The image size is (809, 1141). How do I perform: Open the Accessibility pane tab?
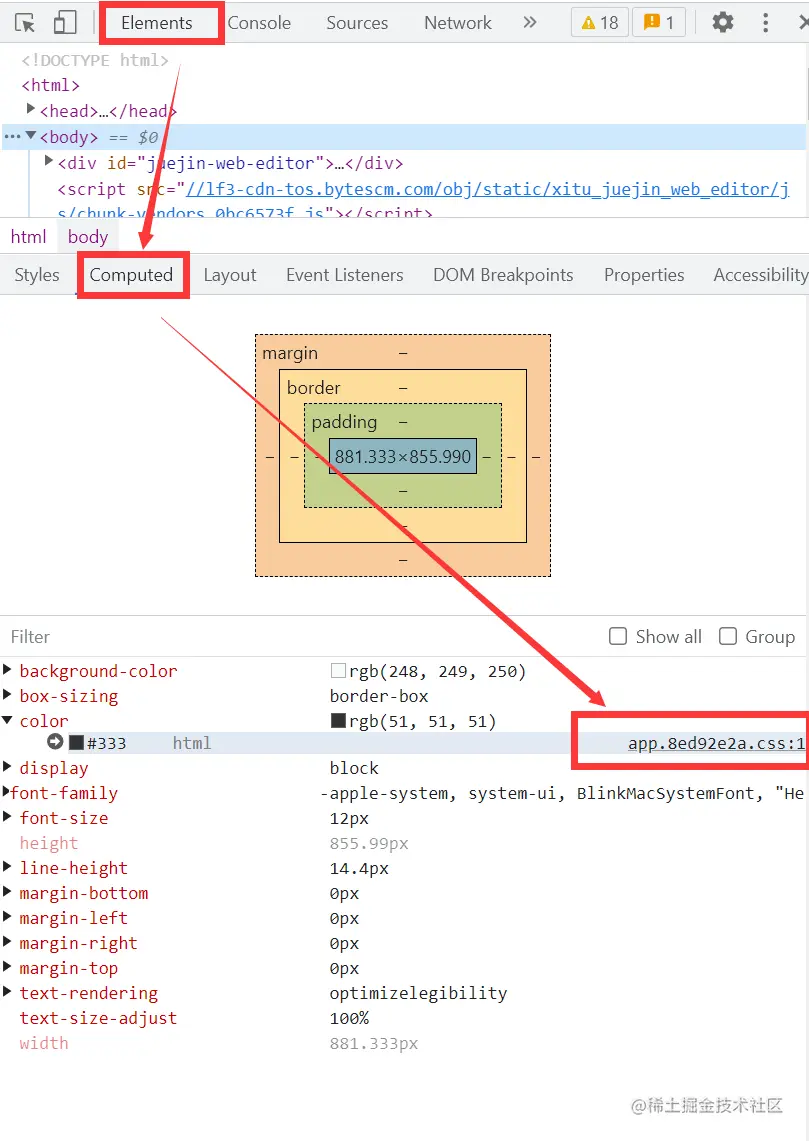760,274
